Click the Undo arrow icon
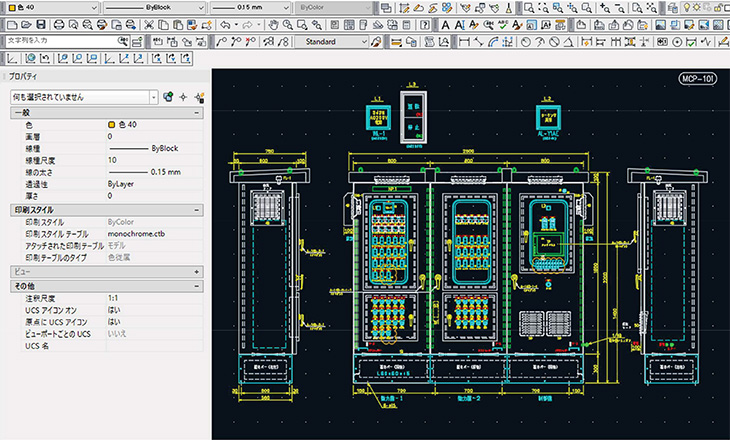 (225, 25)
